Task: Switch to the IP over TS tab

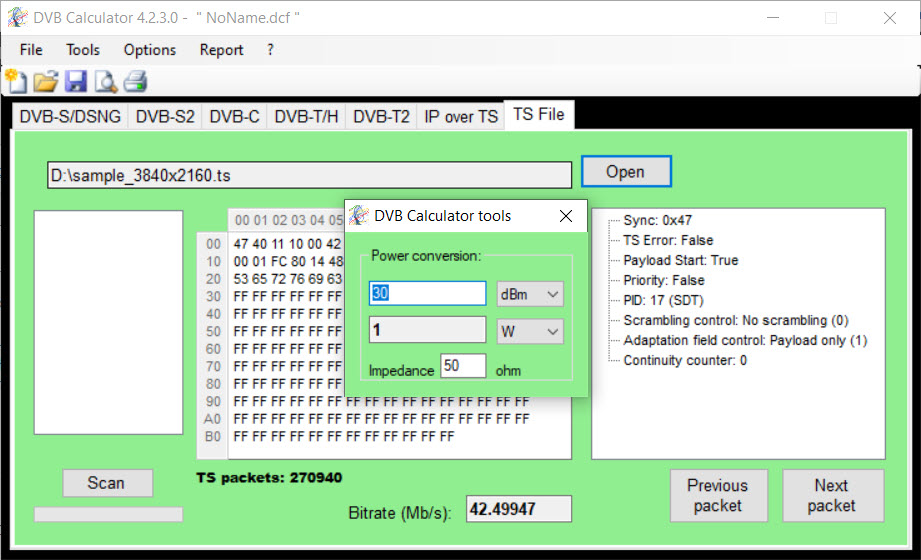Action: point(461,116)
